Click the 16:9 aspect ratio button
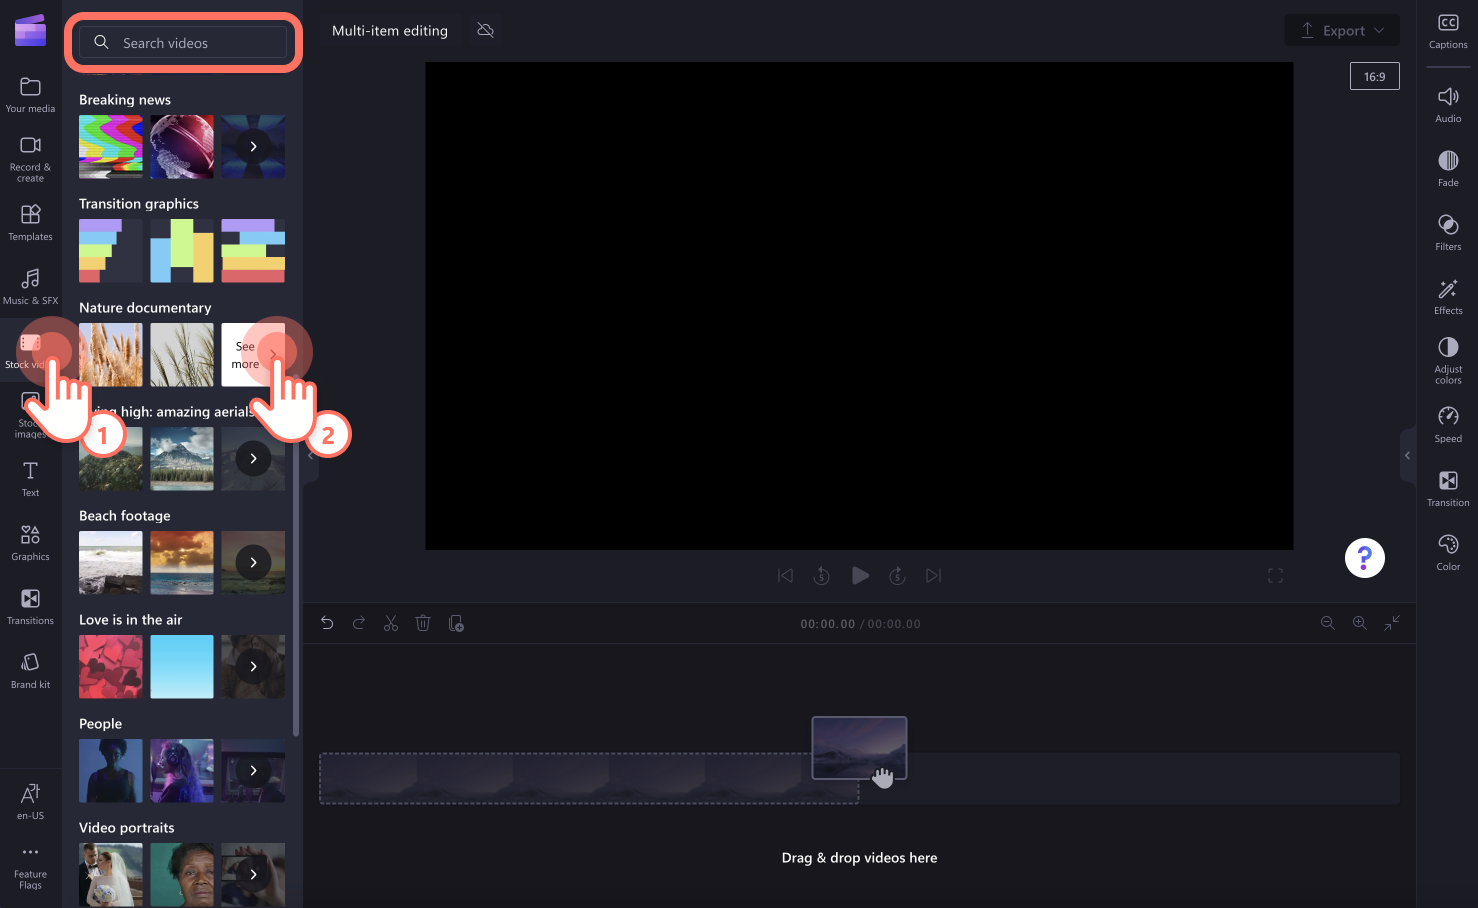Screen dimensions: 1478x908 click(x=1374, y=75)
